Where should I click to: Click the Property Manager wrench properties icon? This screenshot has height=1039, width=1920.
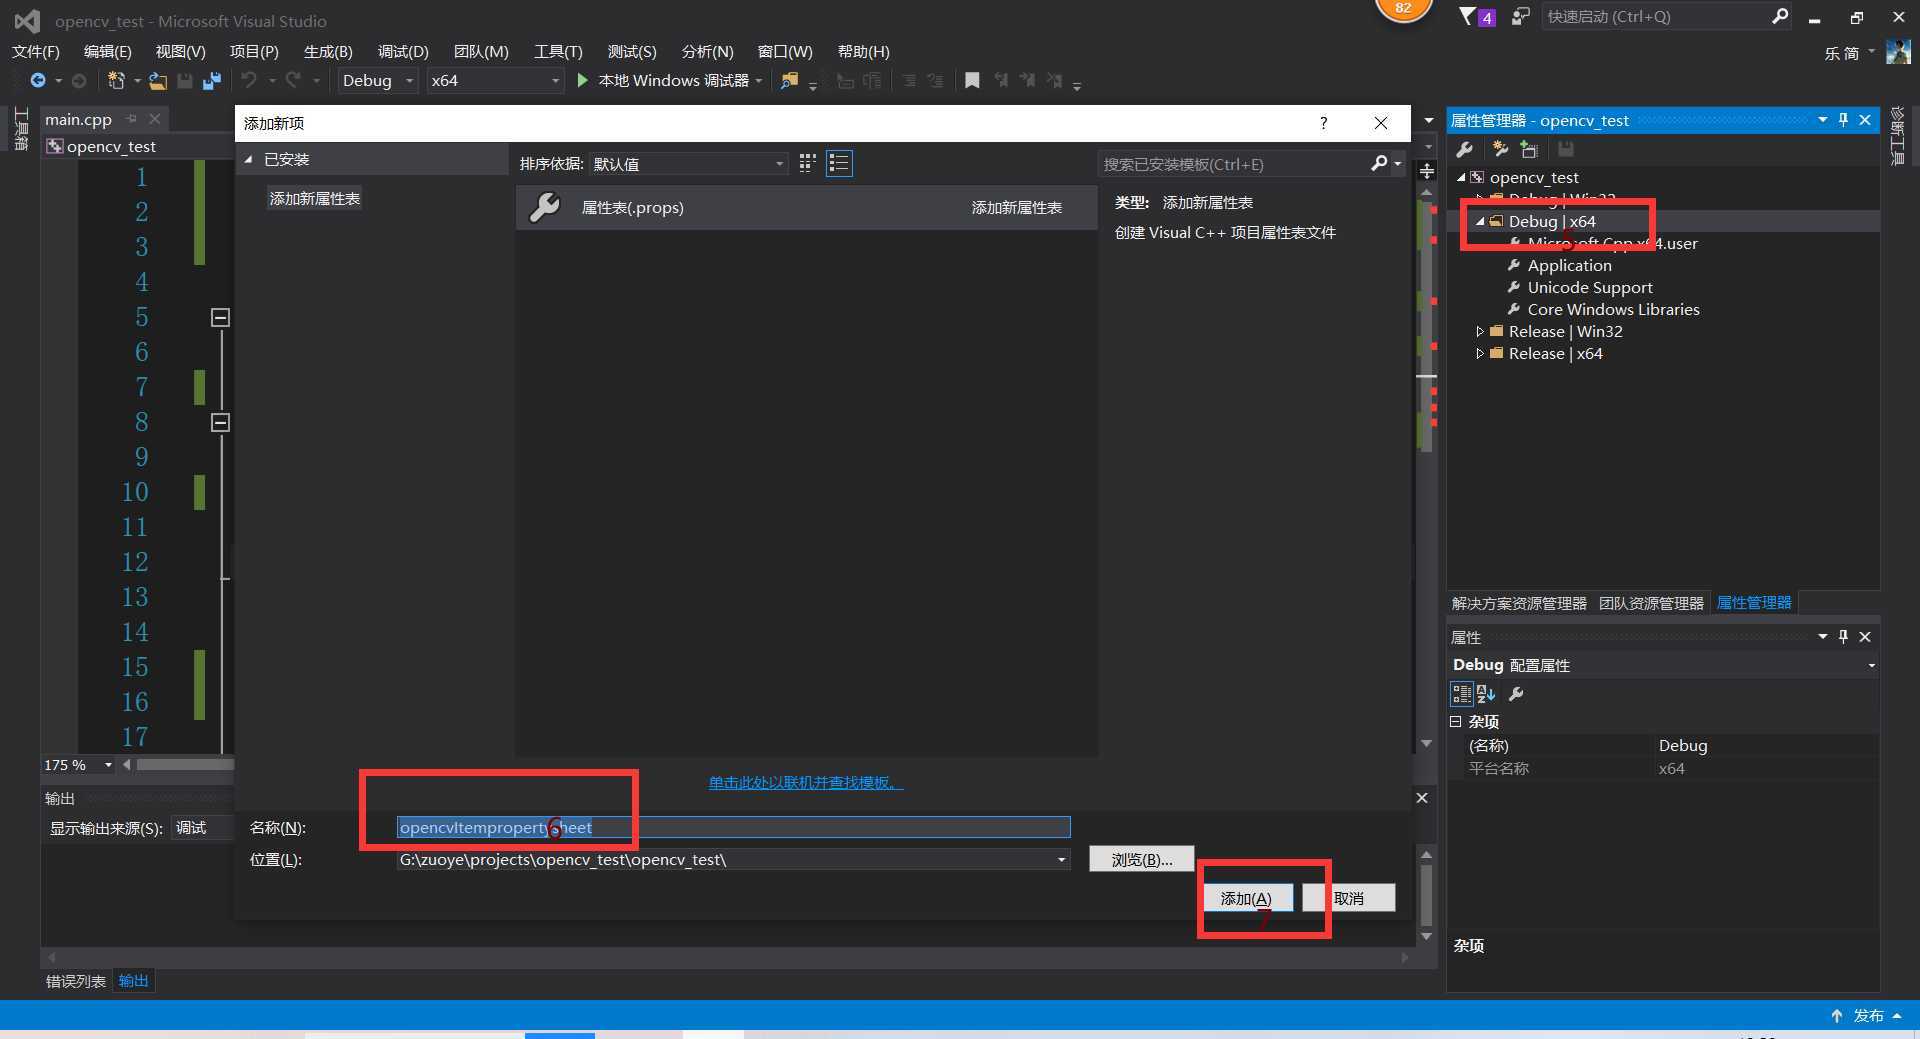coord(1465,149)
